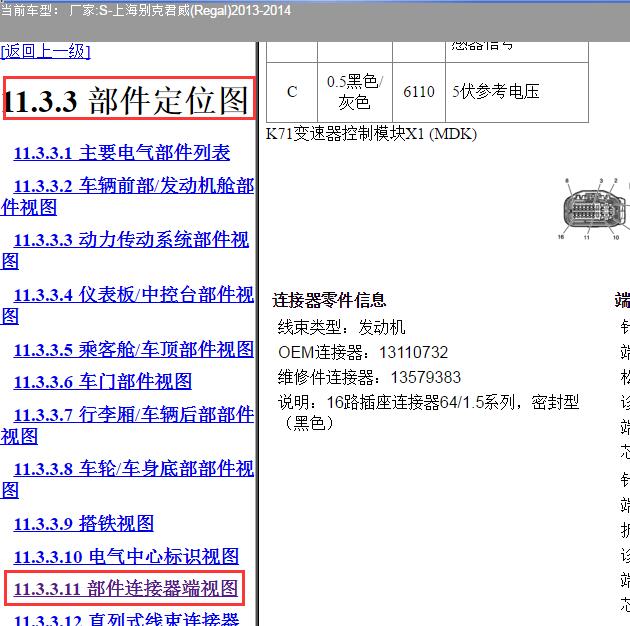Open 11.3.3.8 车轮/车身底部部件视图

[x=127, y=479]
